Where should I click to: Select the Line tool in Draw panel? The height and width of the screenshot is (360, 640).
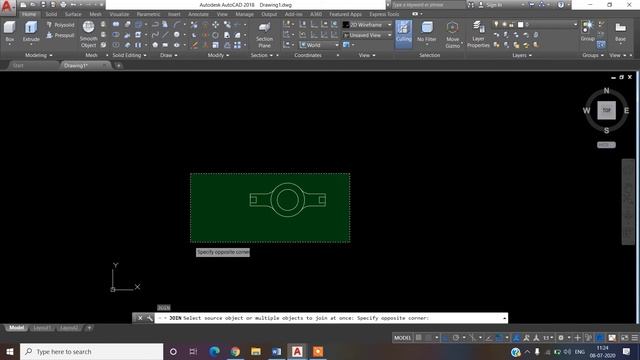(x=165, y=35)
